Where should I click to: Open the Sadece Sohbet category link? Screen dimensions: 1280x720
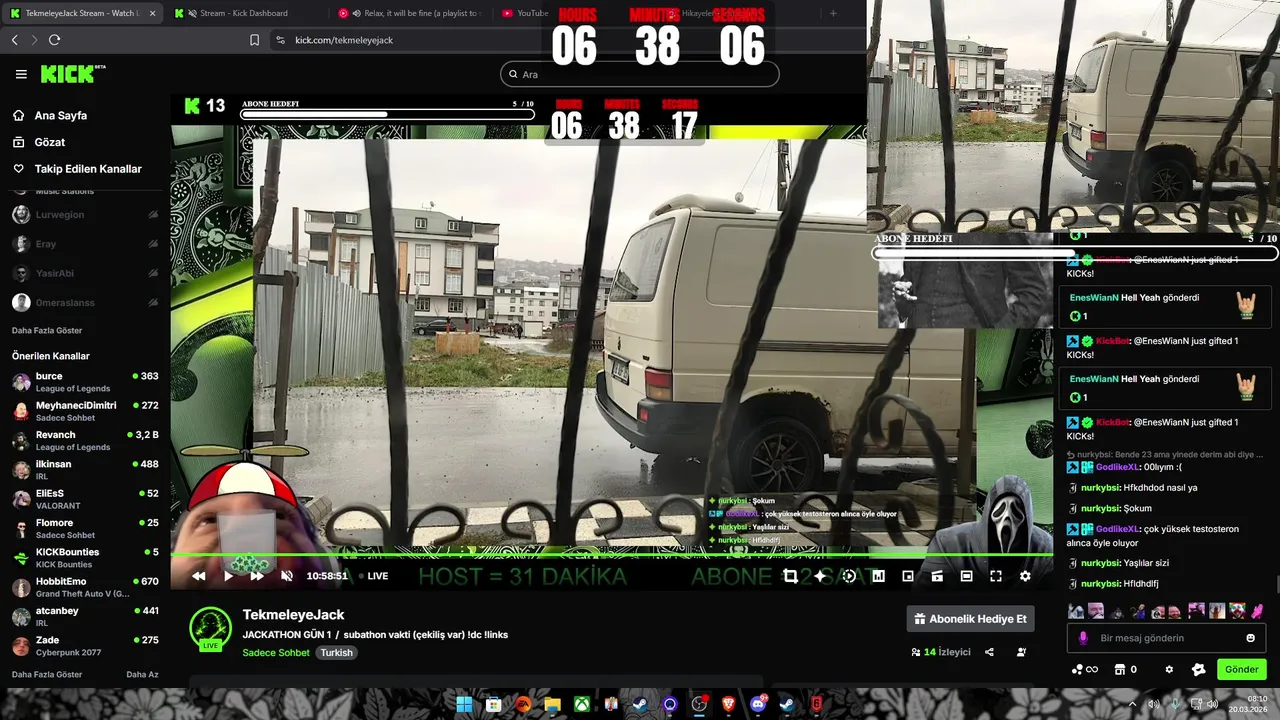[x=276, y=653]
